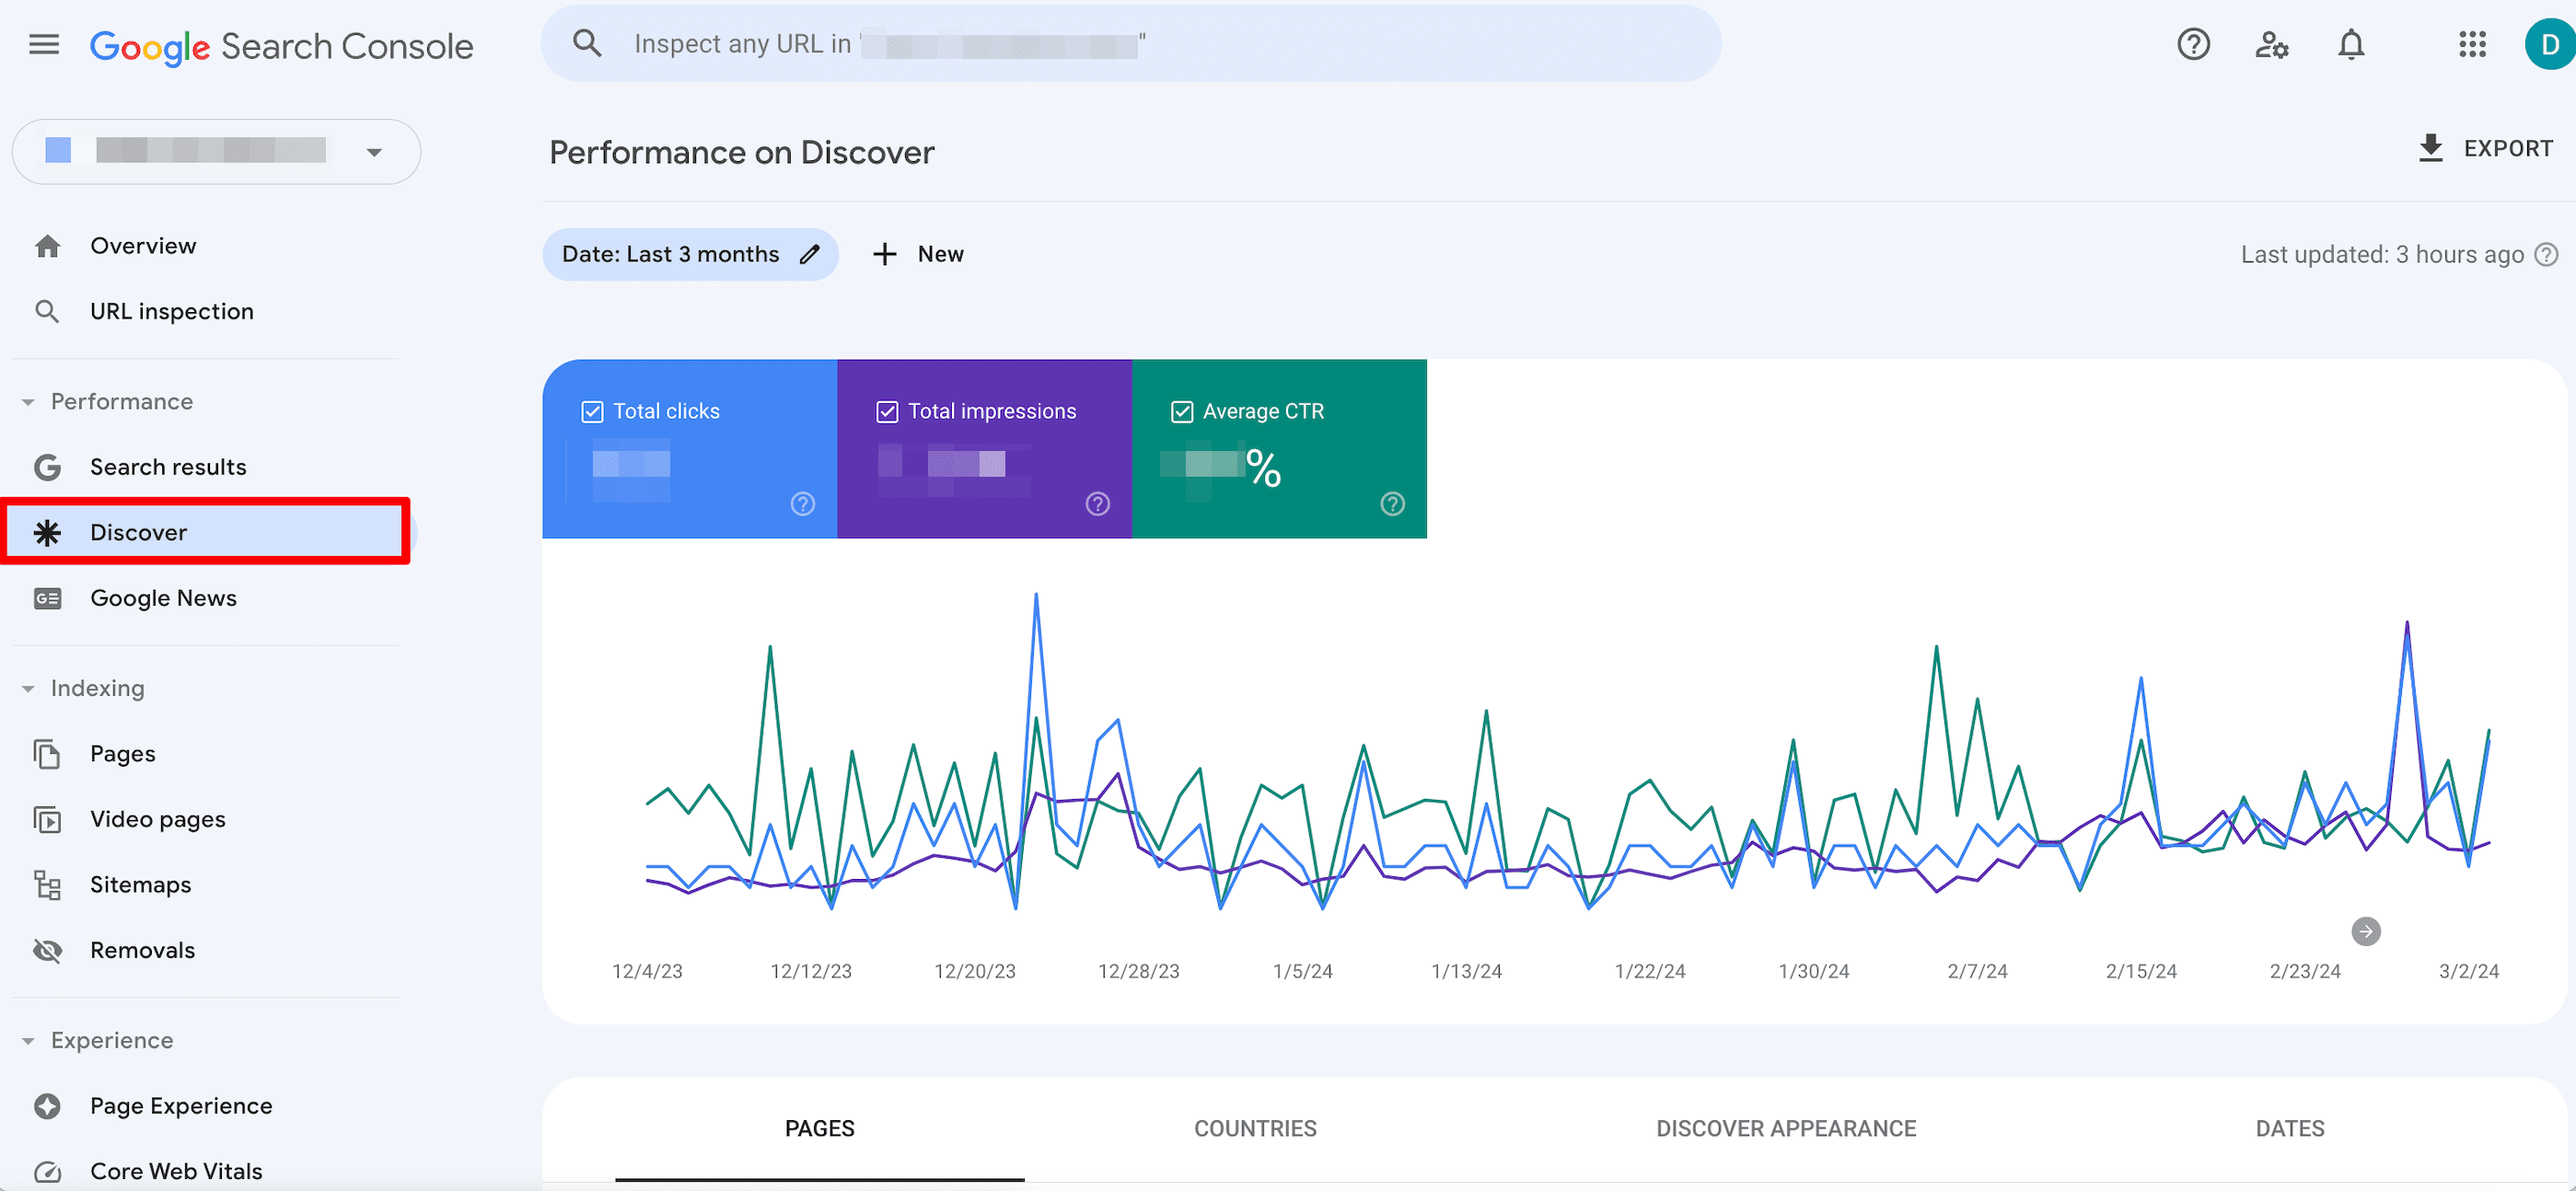This screenshot has height=1191, width=2576.
Task: Collapse the Indexing section
Action: point(28,688)
